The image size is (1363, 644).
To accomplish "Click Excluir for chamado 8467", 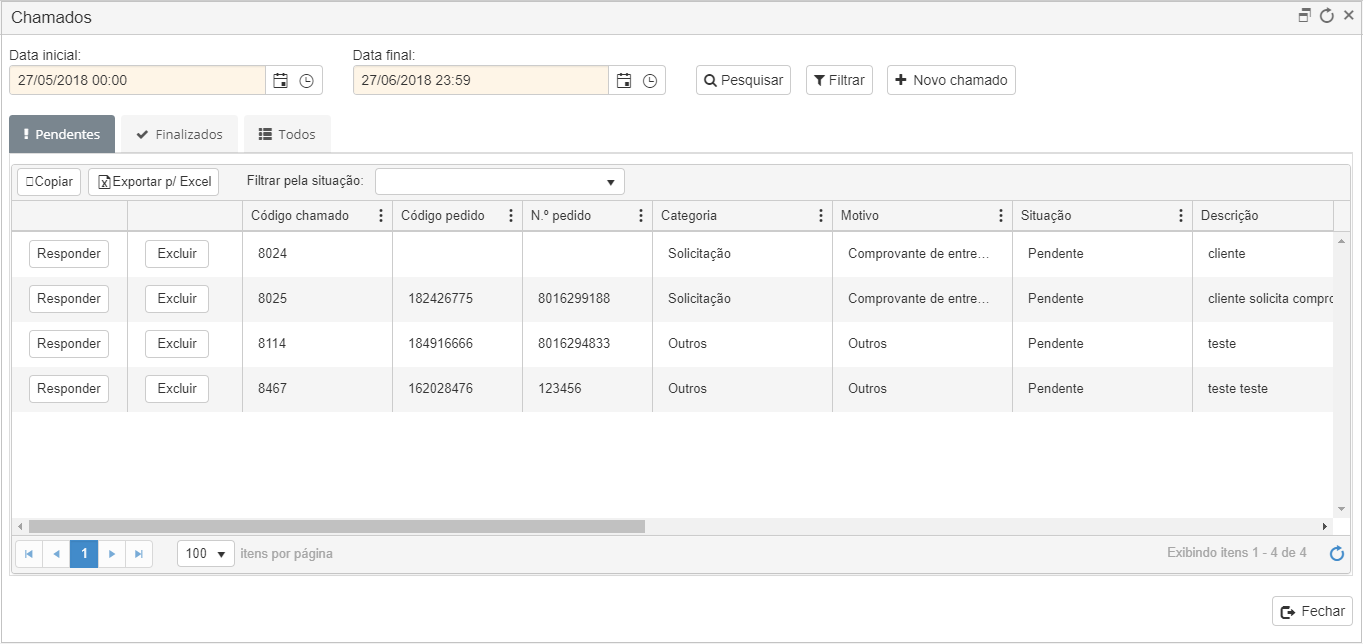I will tap(177, 389).
